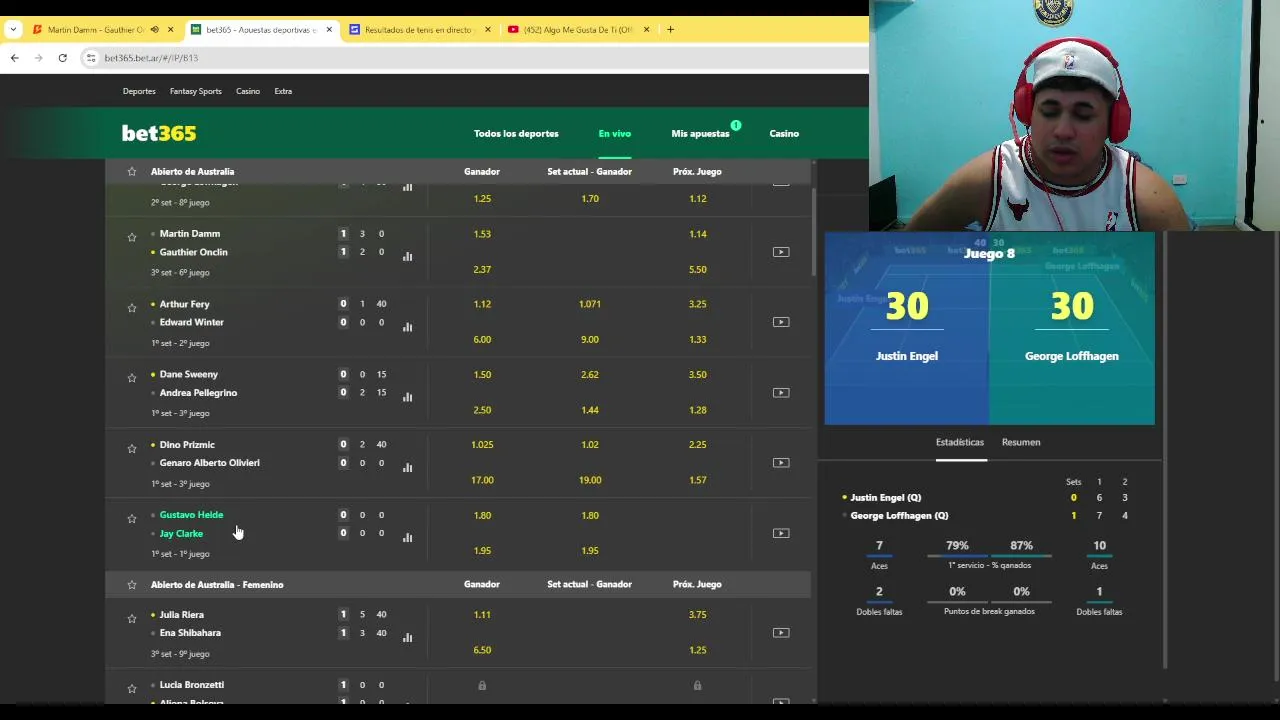
Task: Bet on Martin Damm winner at 1.53
Action: [482, 234]
